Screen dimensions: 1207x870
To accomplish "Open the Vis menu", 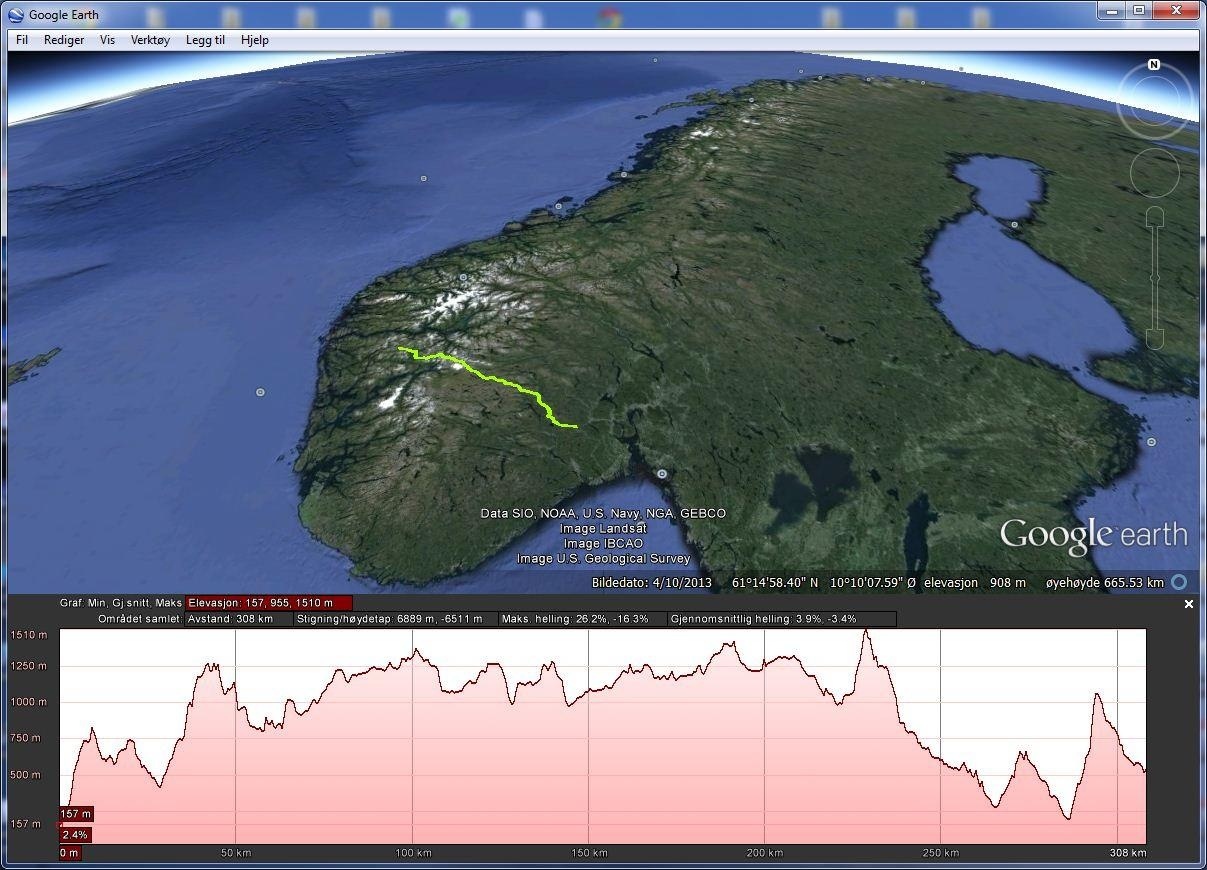I will point(107,40).
